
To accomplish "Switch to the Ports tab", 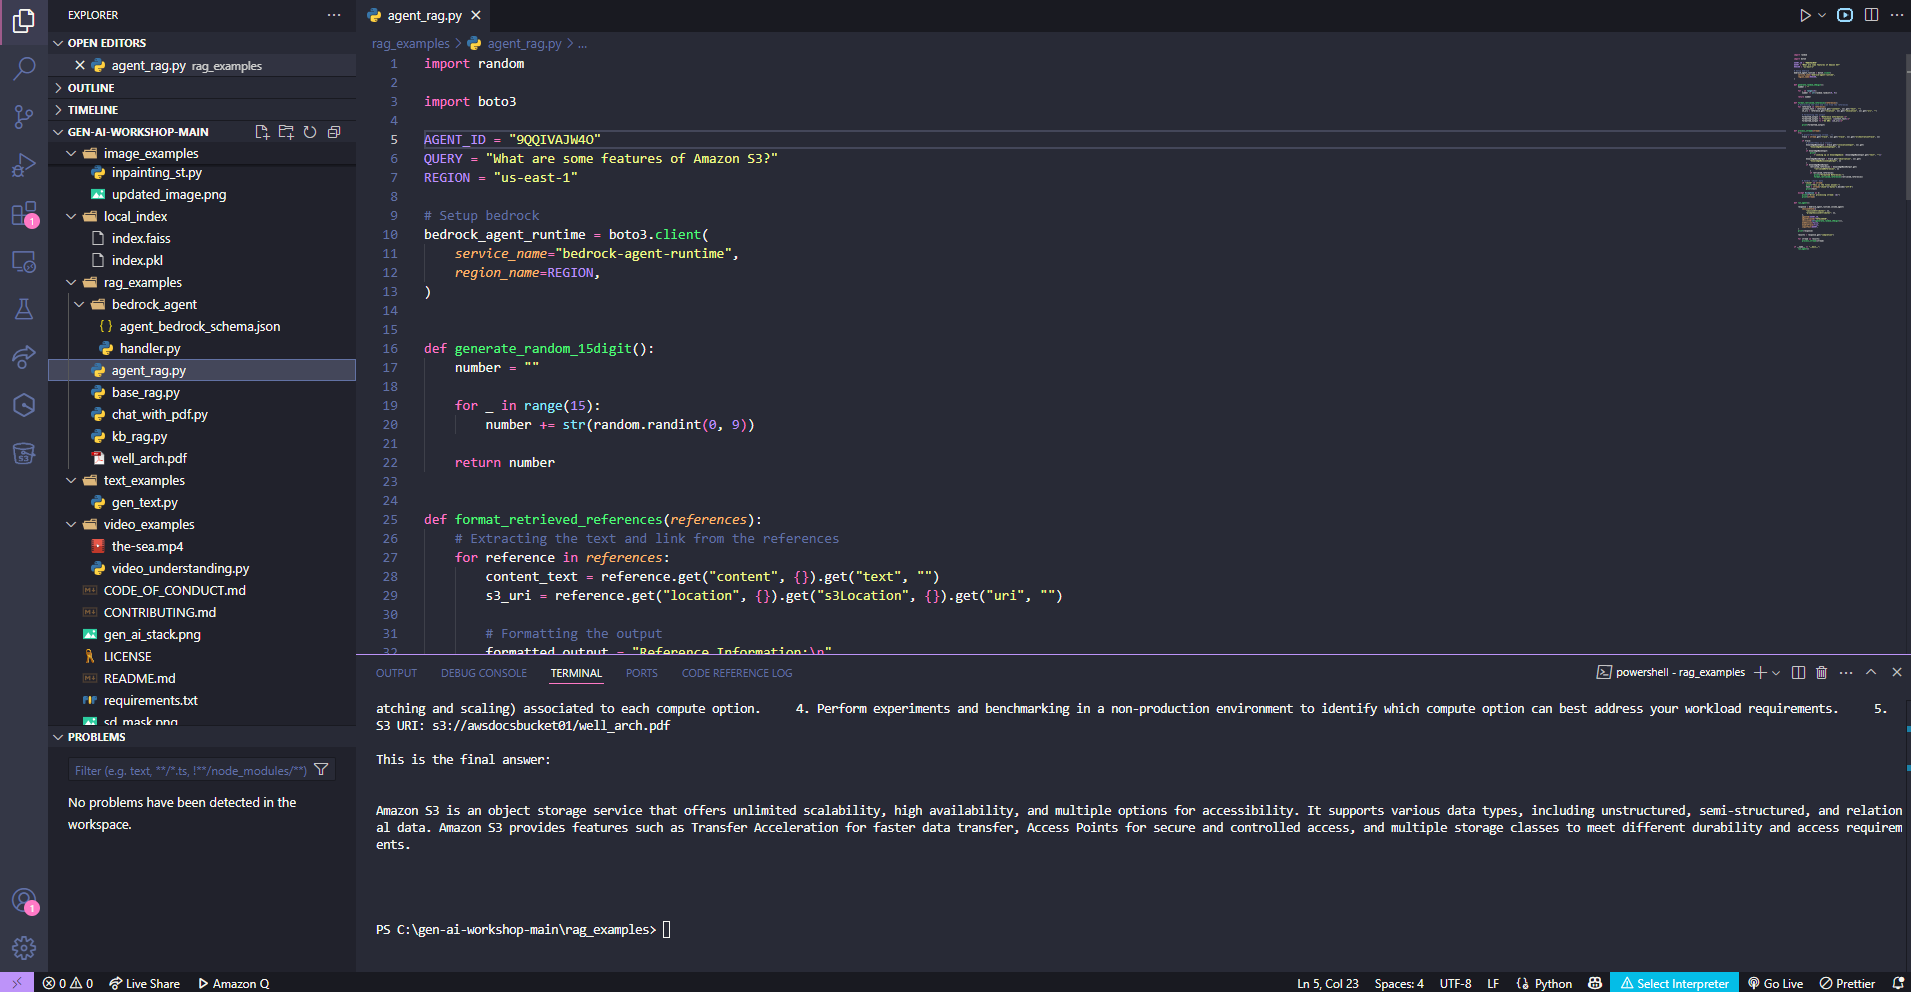I will click(x=642, y=673).
